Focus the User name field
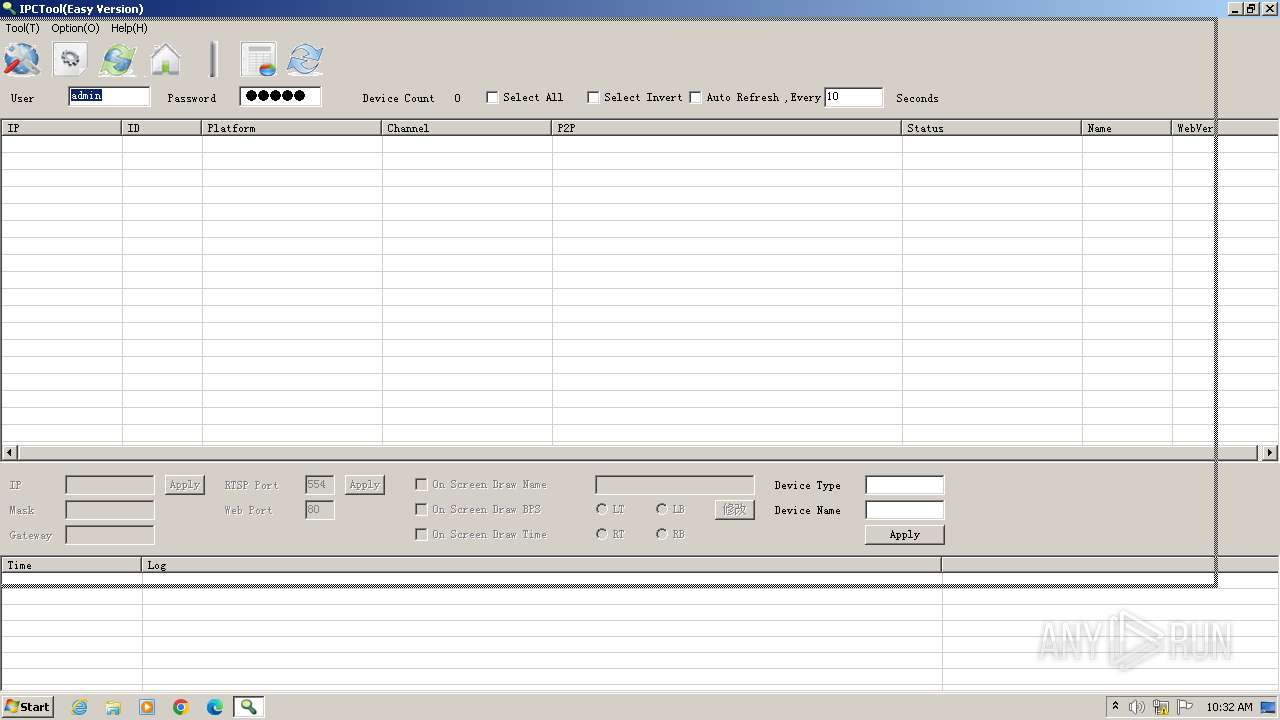The width and height of the screenshot is (1280, 720). 109,96
